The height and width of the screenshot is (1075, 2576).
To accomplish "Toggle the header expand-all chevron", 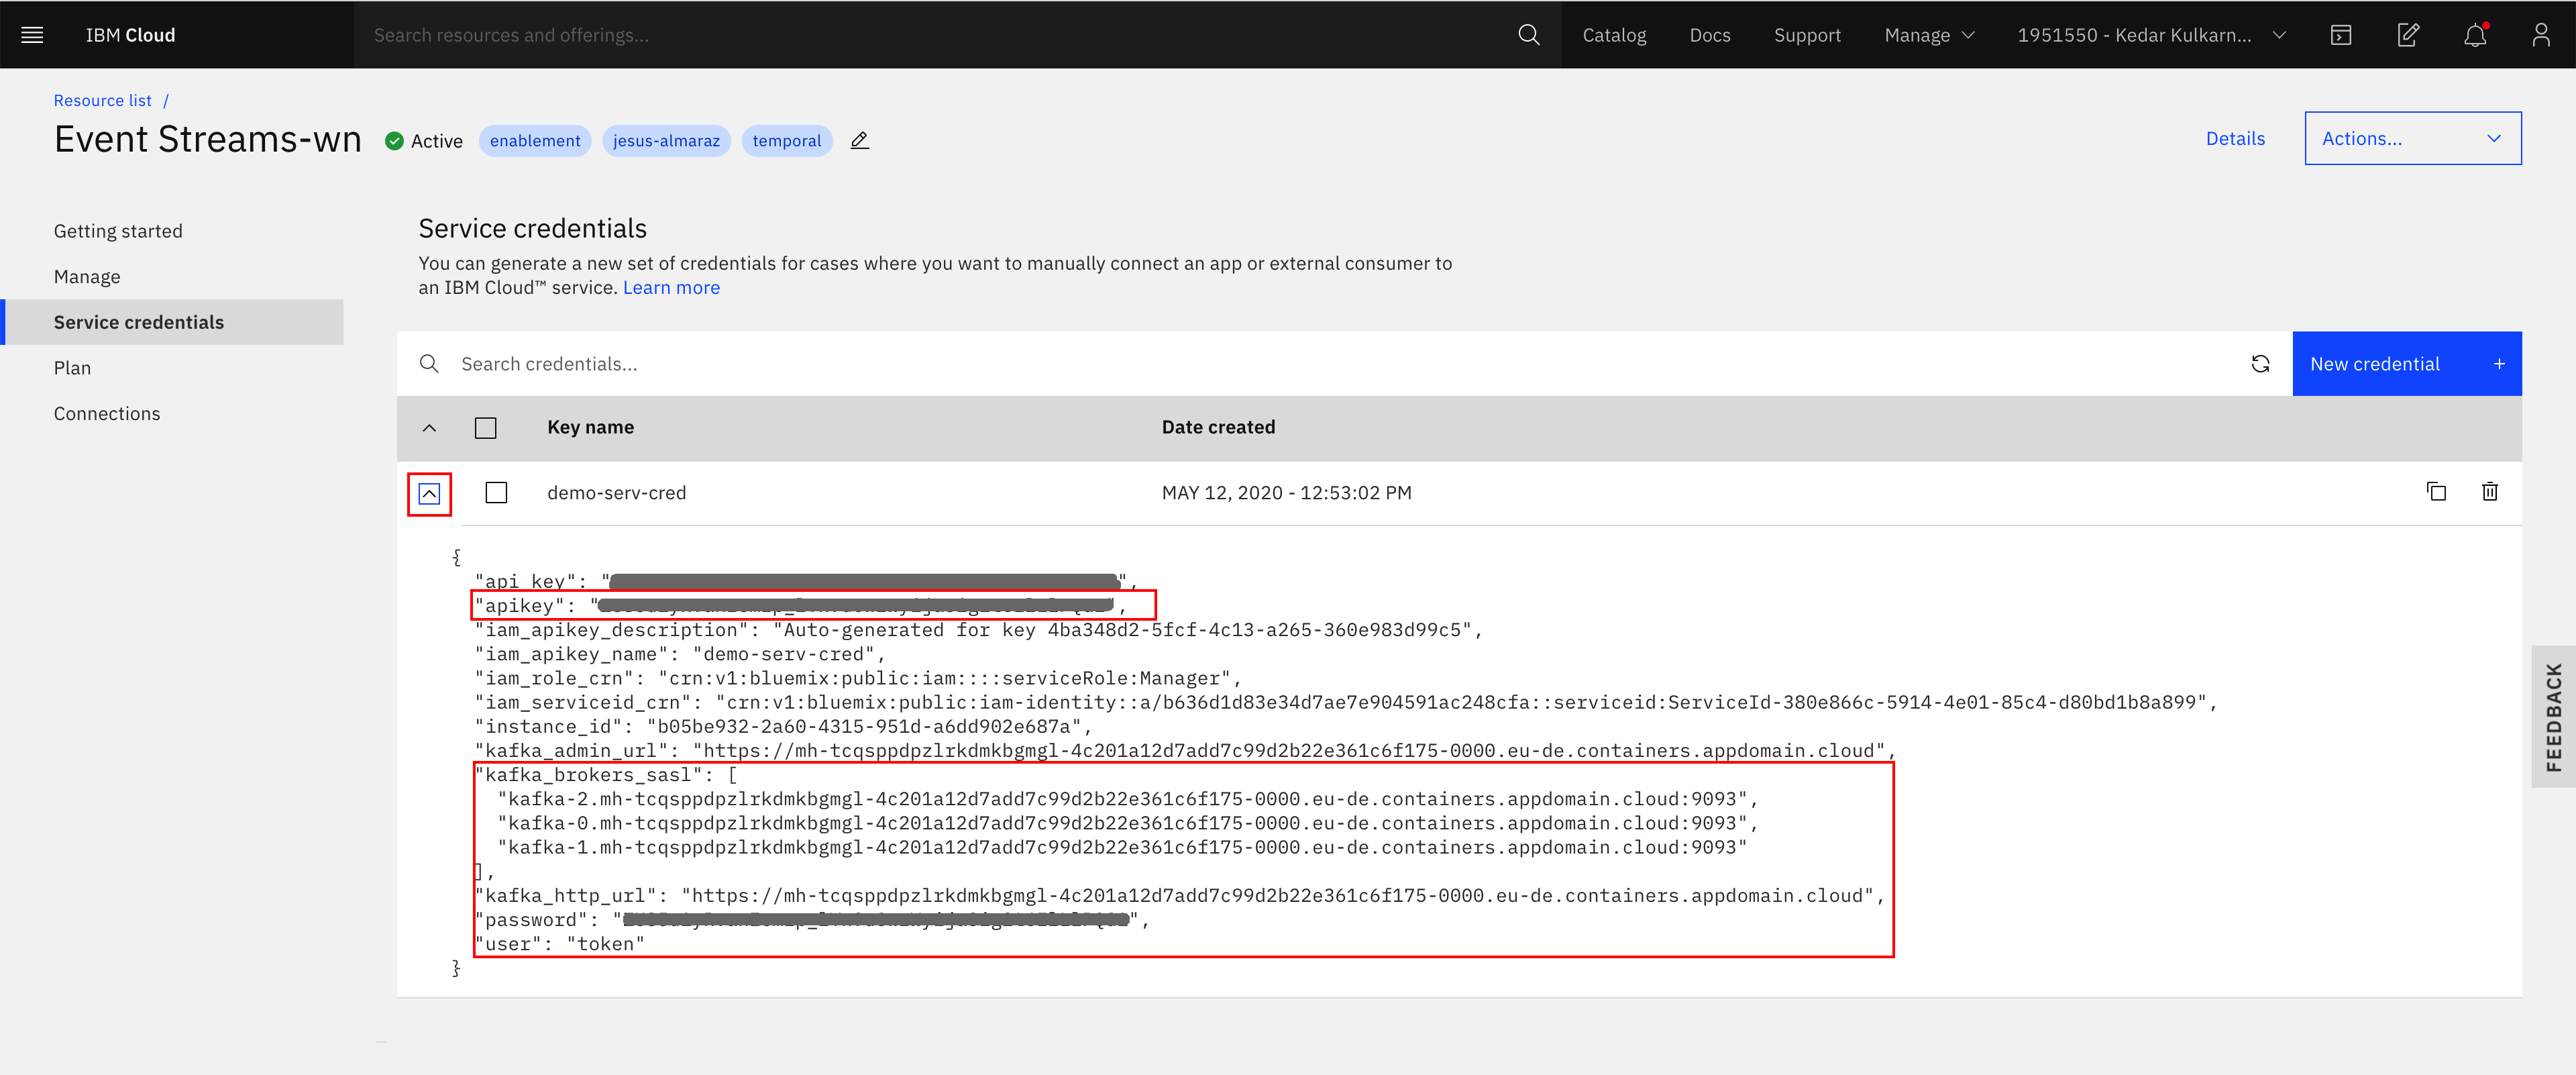I will [x=429, y=428].
